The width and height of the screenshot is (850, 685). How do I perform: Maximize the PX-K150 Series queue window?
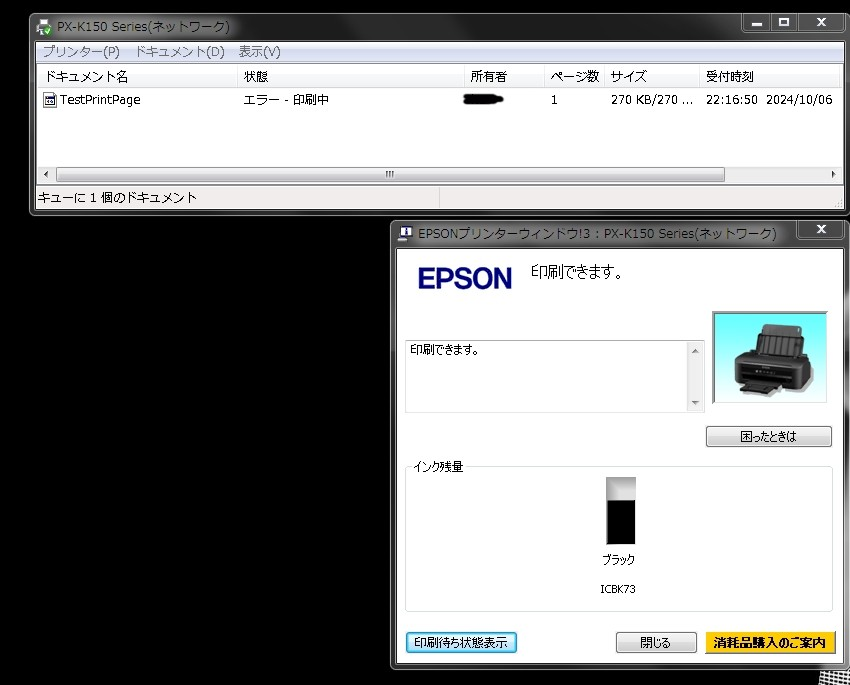pyautogui.click(x=784, y=23)
